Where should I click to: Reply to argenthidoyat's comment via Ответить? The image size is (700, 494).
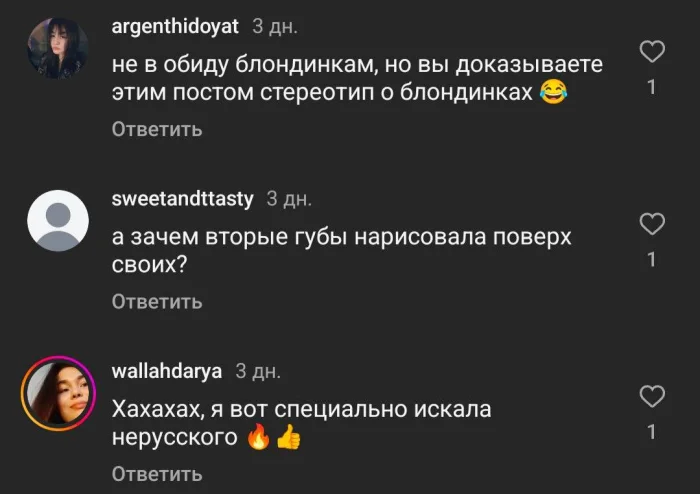[x=157, y=129]
